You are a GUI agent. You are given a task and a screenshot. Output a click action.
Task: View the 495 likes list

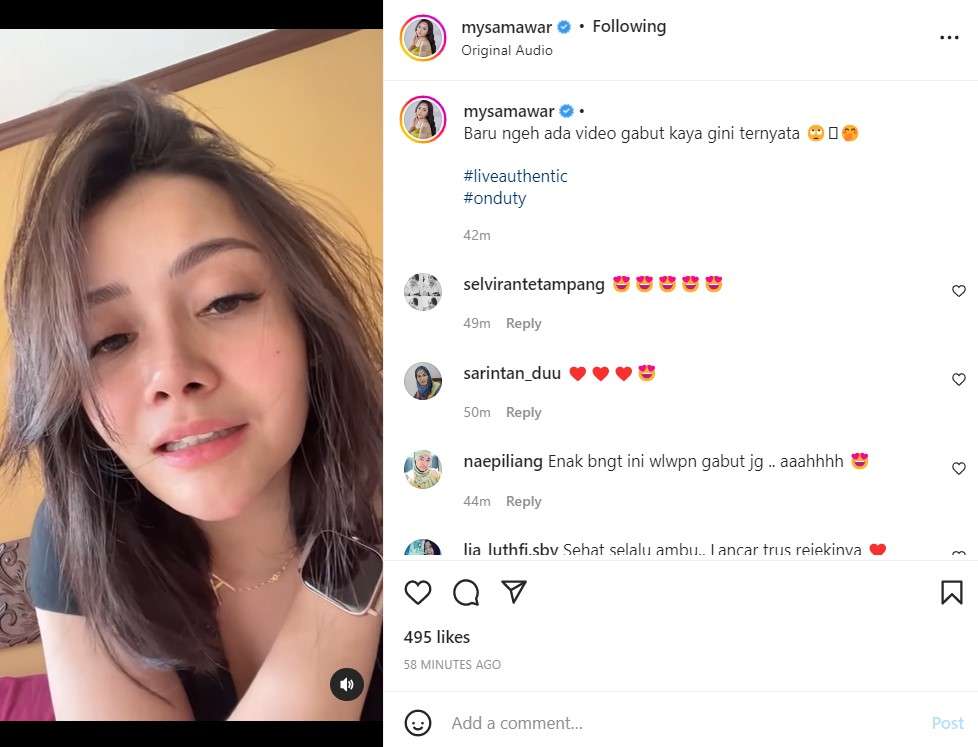[x=436, y=637]
